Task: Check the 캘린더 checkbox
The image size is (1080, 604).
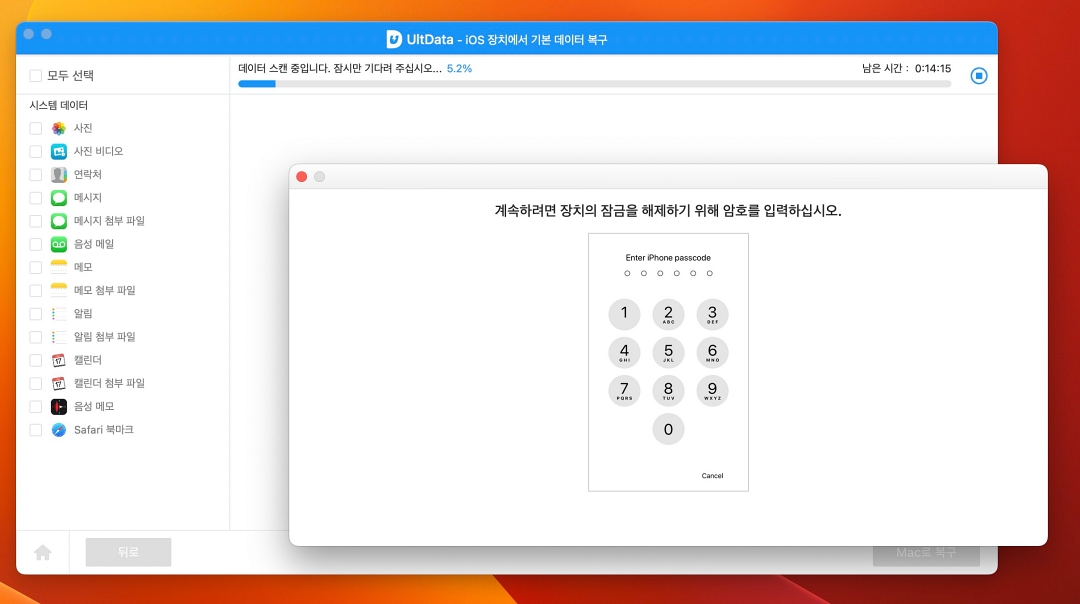Action: (36, 360)
